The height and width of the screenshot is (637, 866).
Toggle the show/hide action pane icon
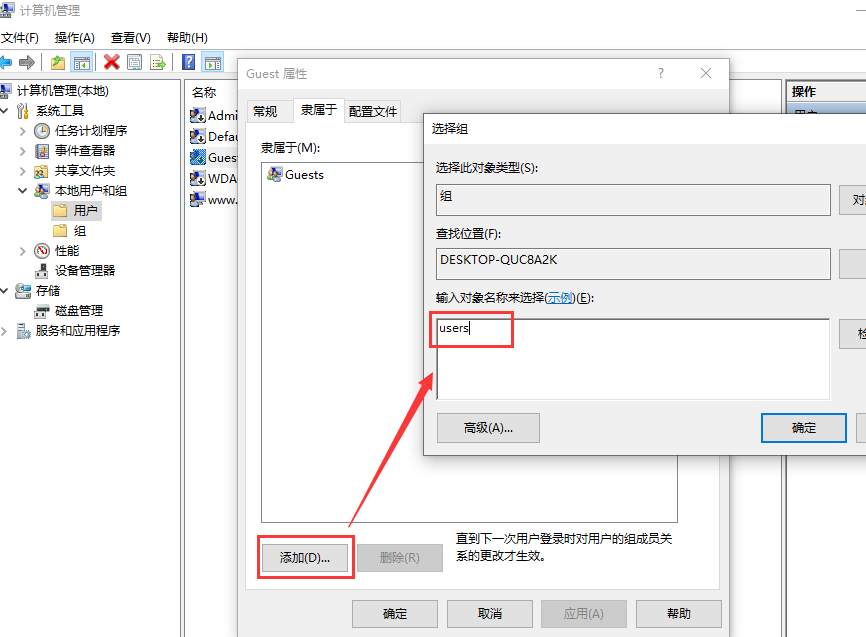click(213, 62)
